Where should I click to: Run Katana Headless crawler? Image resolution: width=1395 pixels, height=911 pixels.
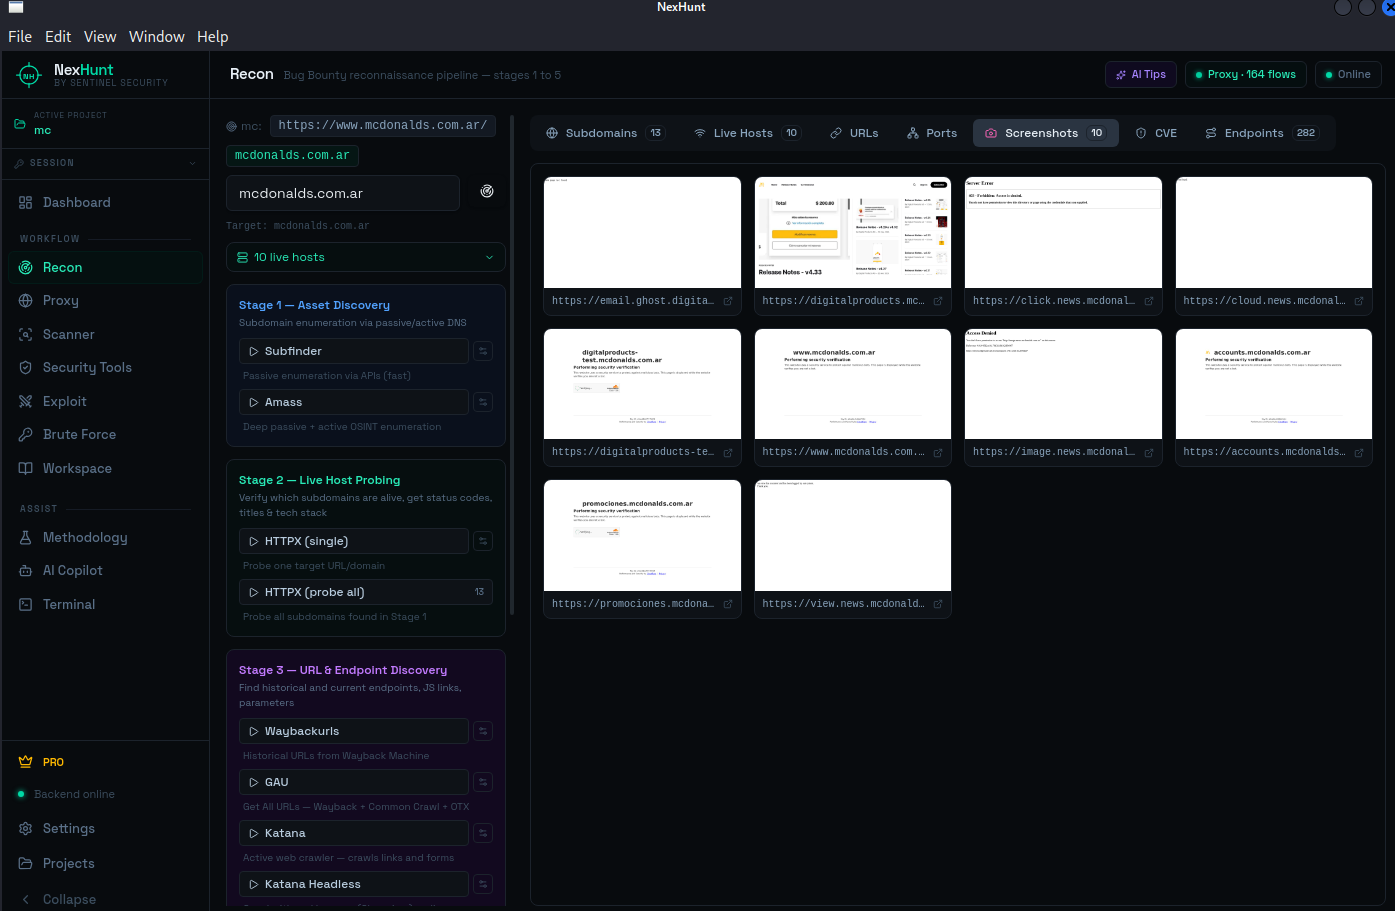[x=354, y=884]
